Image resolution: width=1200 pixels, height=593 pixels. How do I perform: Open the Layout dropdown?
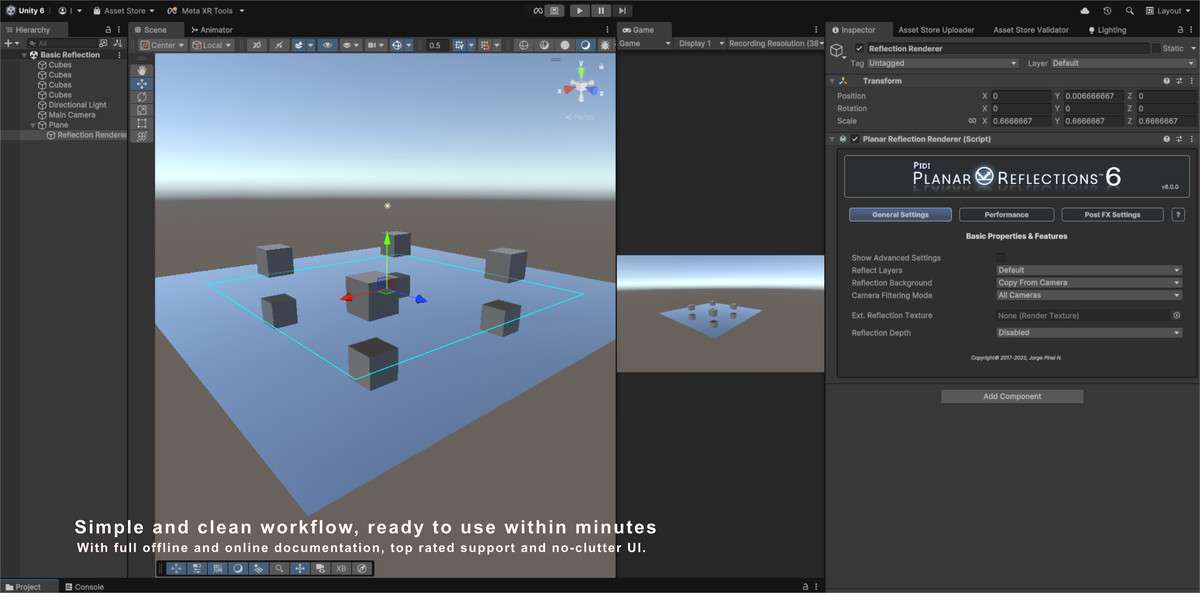(x=1169, y=10)
